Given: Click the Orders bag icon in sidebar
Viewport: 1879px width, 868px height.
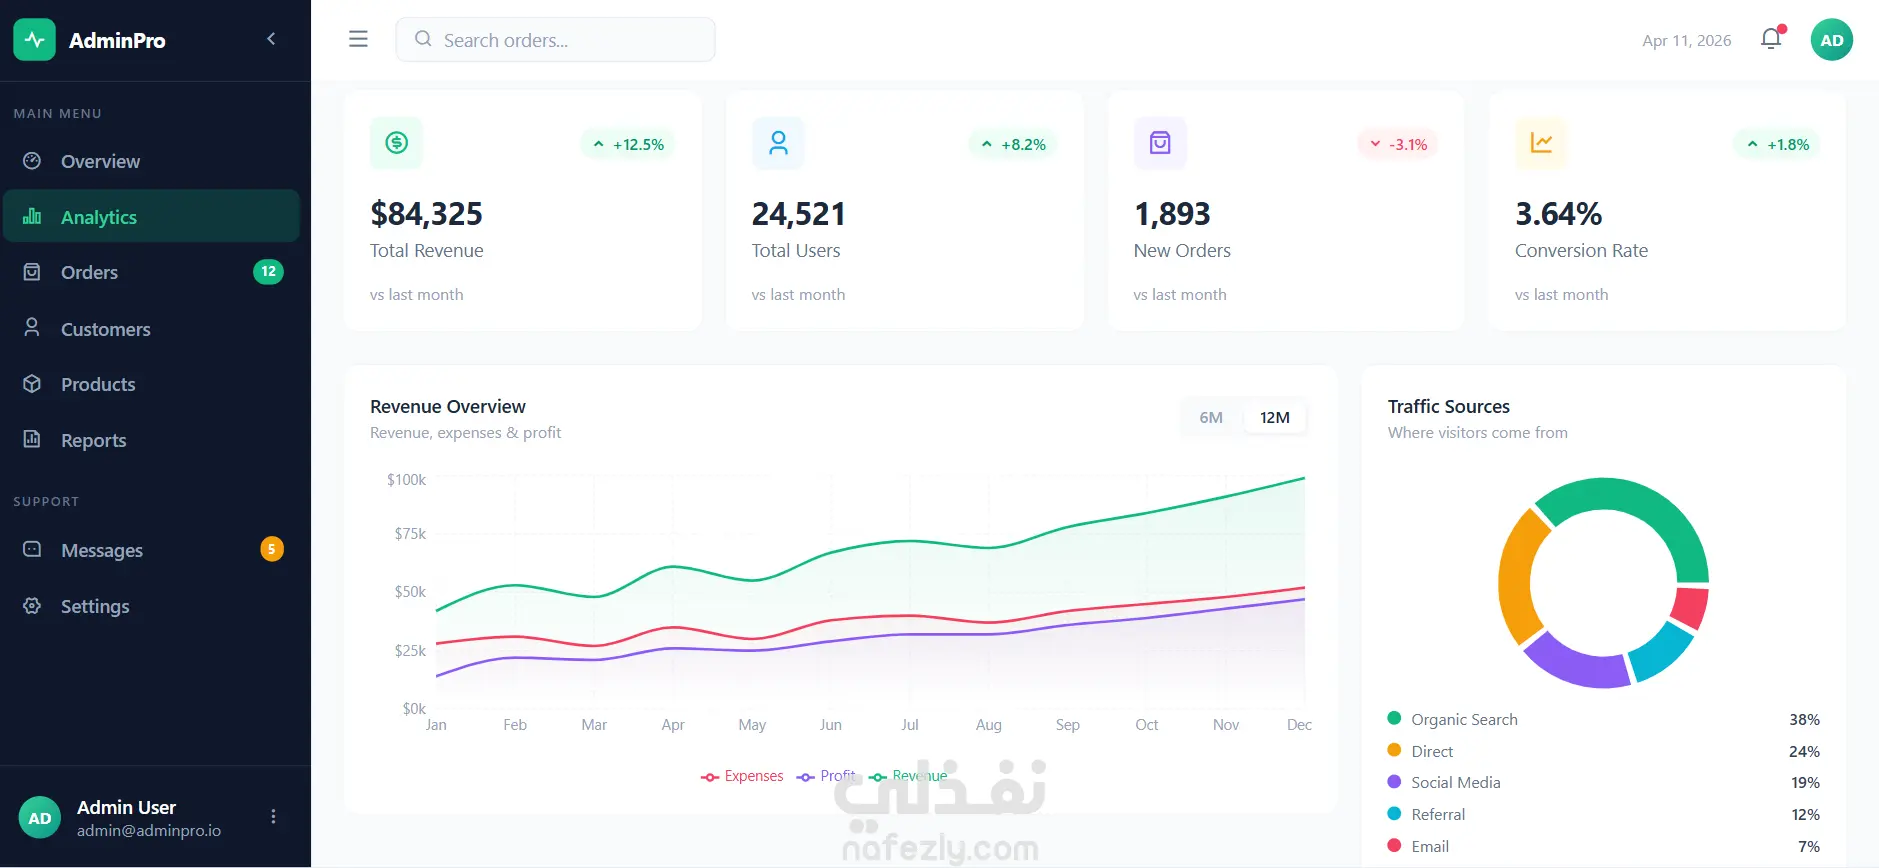Looking at the screenshot, I should pos(32,272).
